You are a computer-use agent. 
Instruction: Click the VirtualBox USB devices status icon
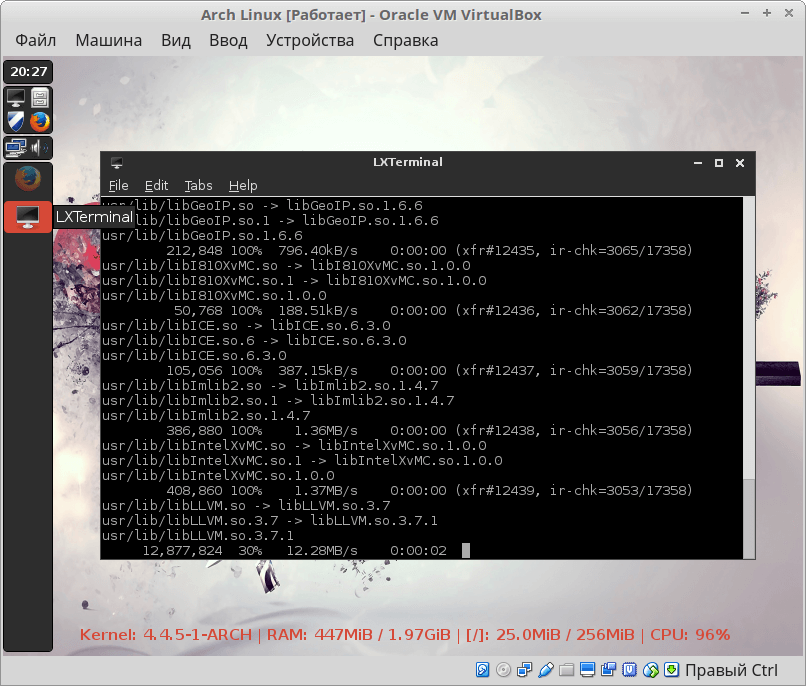pos(545,670)
